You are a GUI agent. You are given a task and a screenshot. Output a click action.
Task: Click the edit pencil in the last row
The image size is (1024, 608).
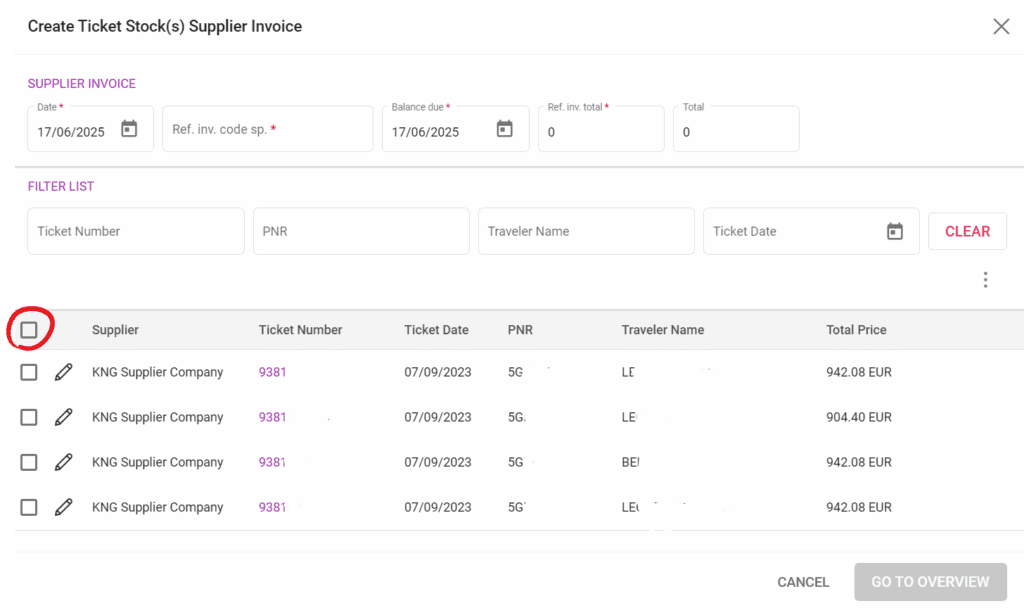[64, 507]
